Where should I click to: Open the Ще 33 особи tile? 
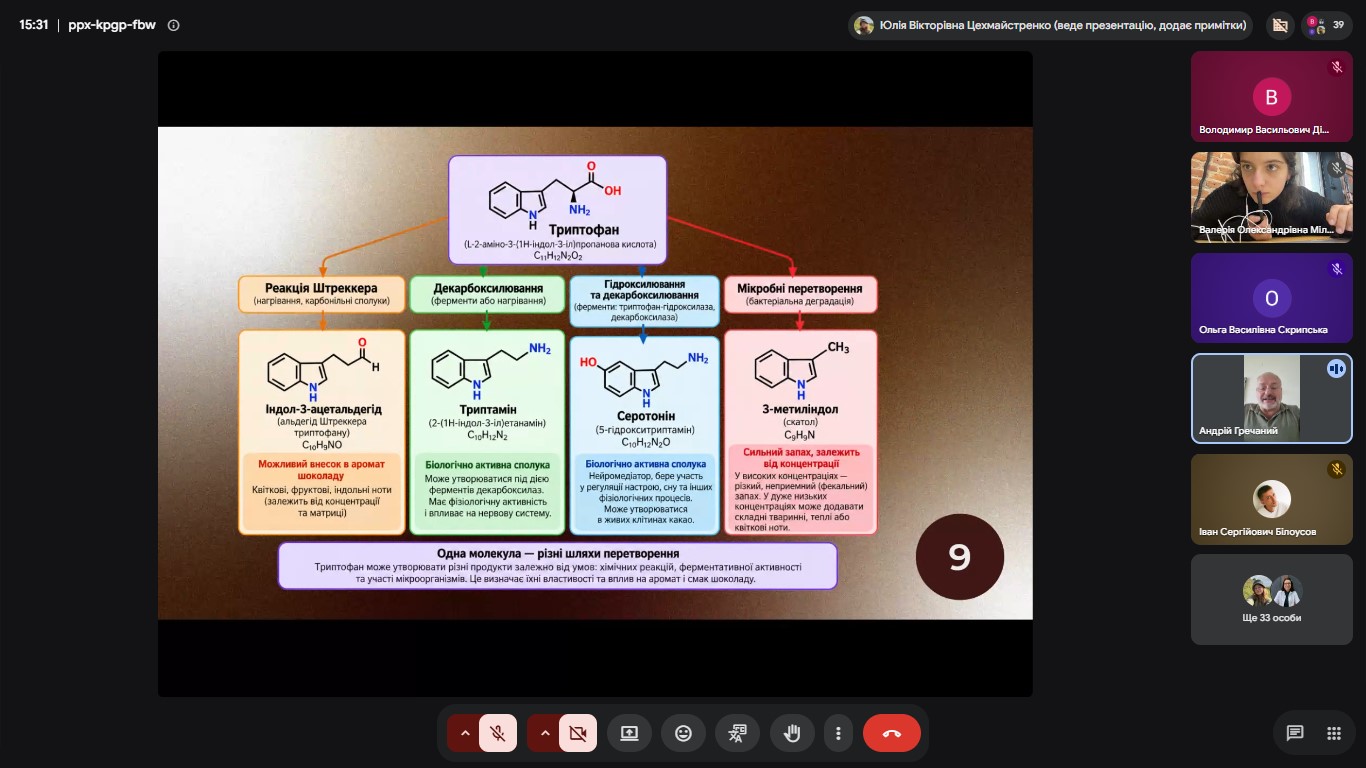[1271, 599]
